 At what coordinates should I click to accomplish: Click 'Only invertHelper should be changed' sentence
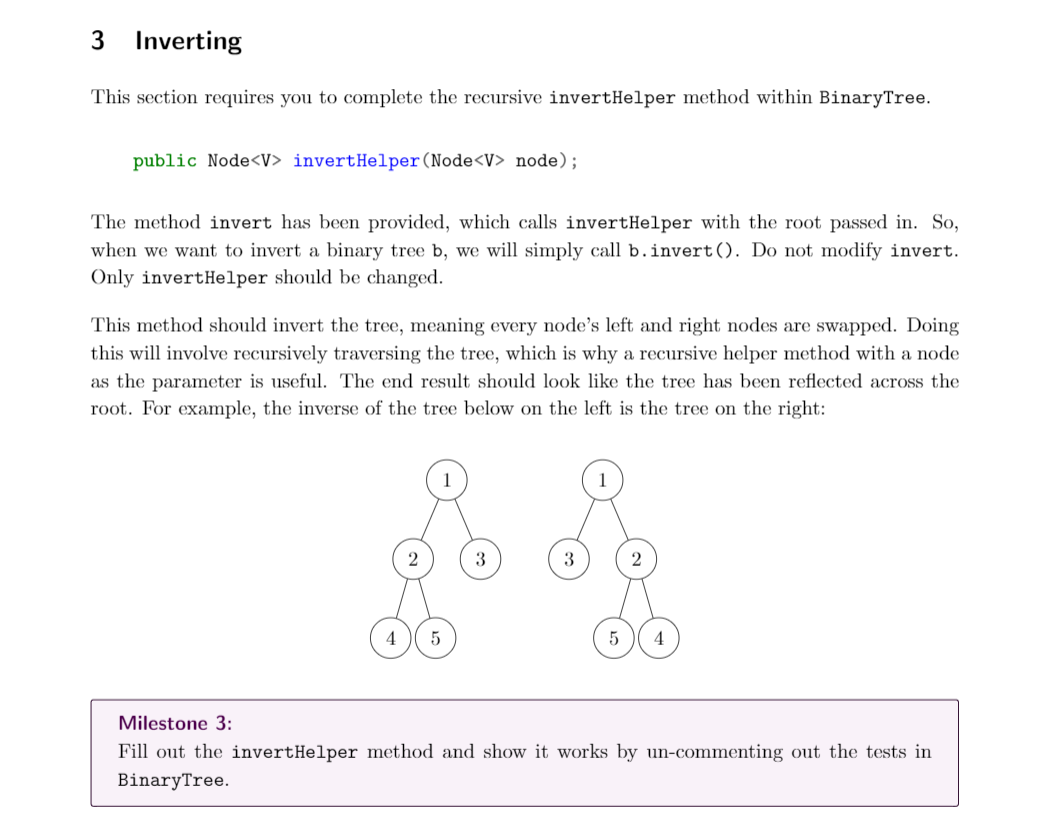pyautogui.click(x=267, y=278)
